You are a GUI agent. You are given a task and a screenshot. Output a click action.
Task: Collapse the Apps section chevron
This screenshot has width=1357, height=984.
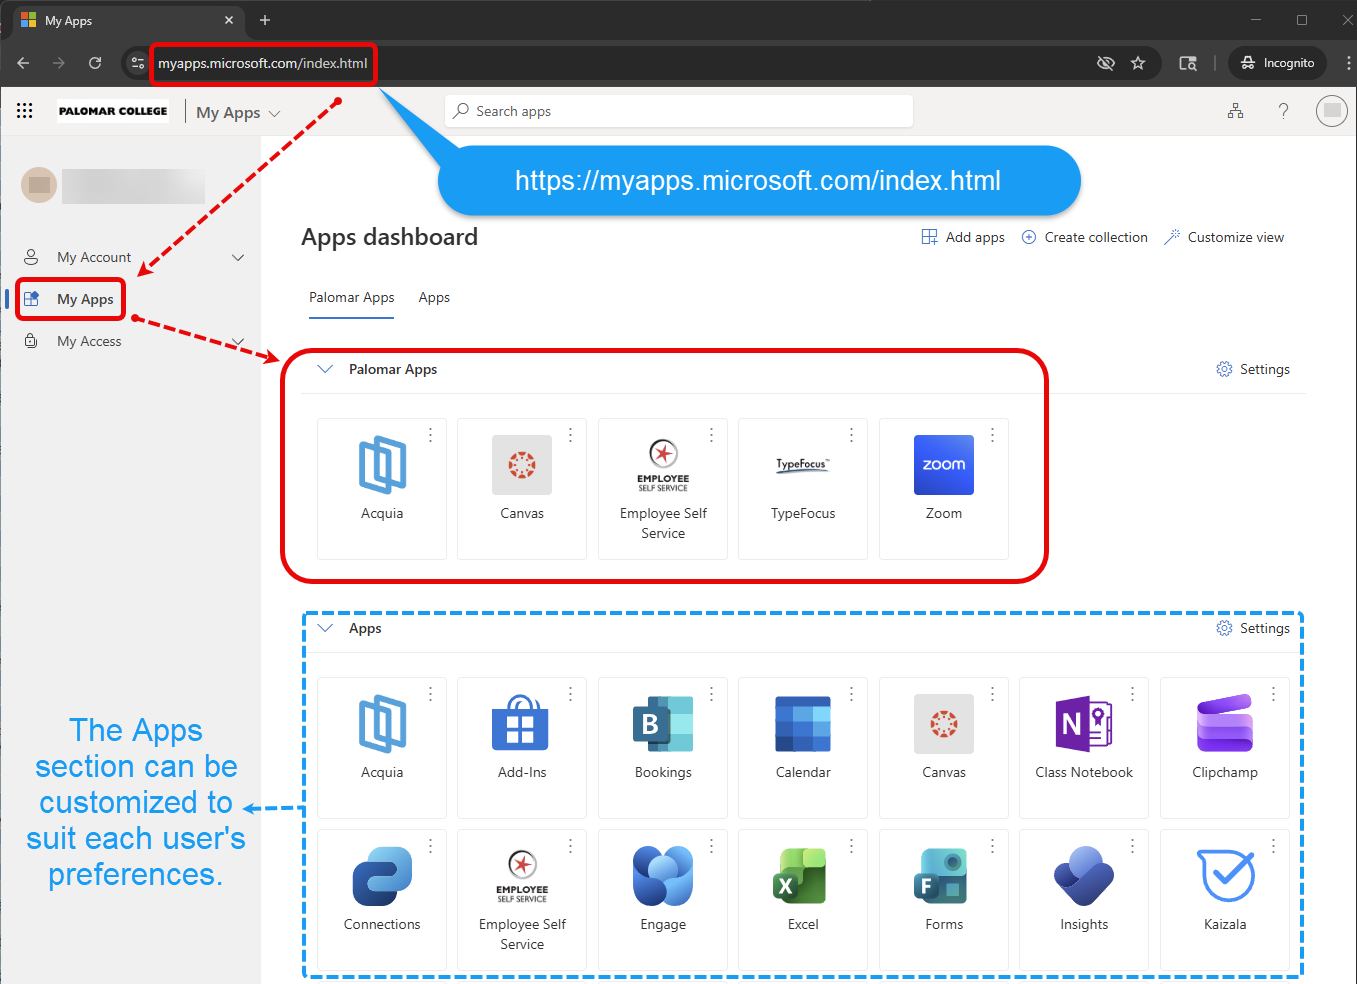coord(325,628)
